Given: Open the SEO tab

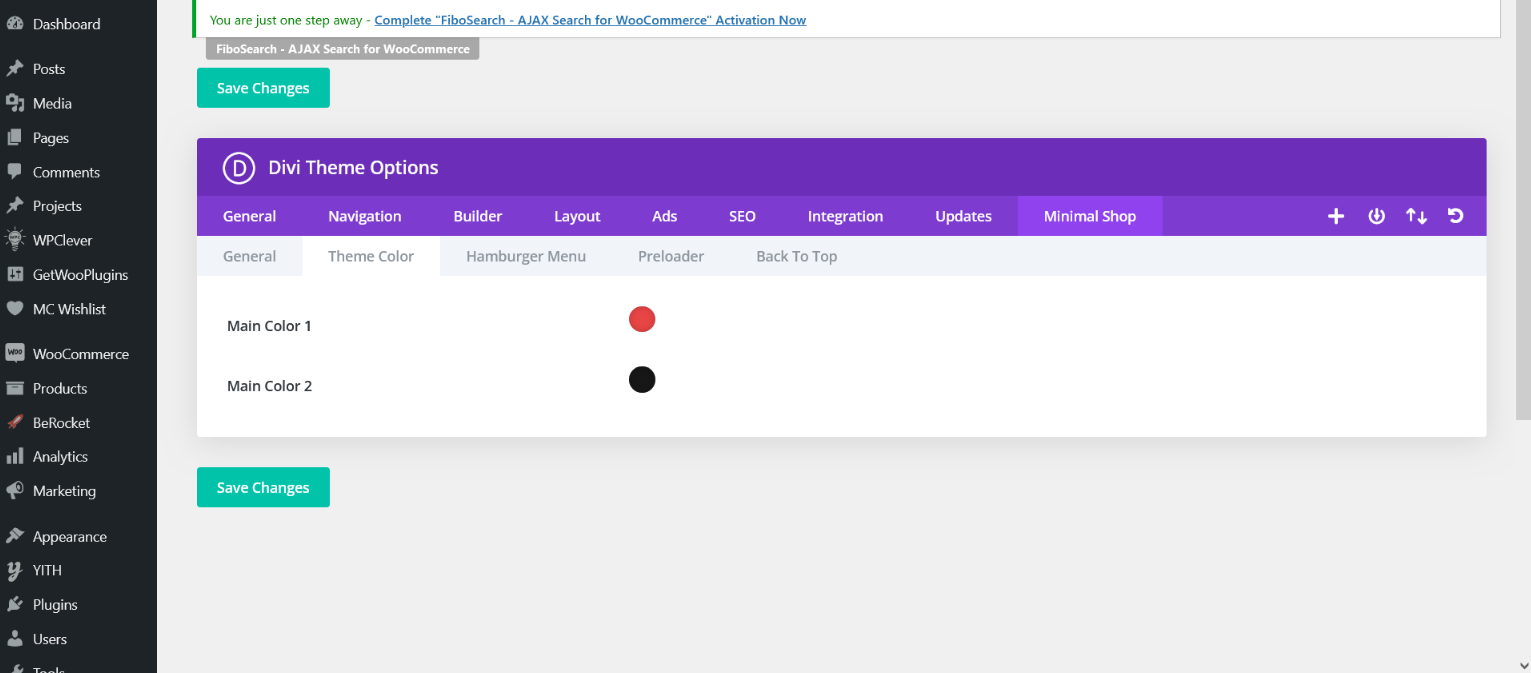Looking at the screenshot, I should (x=742, y=216).
